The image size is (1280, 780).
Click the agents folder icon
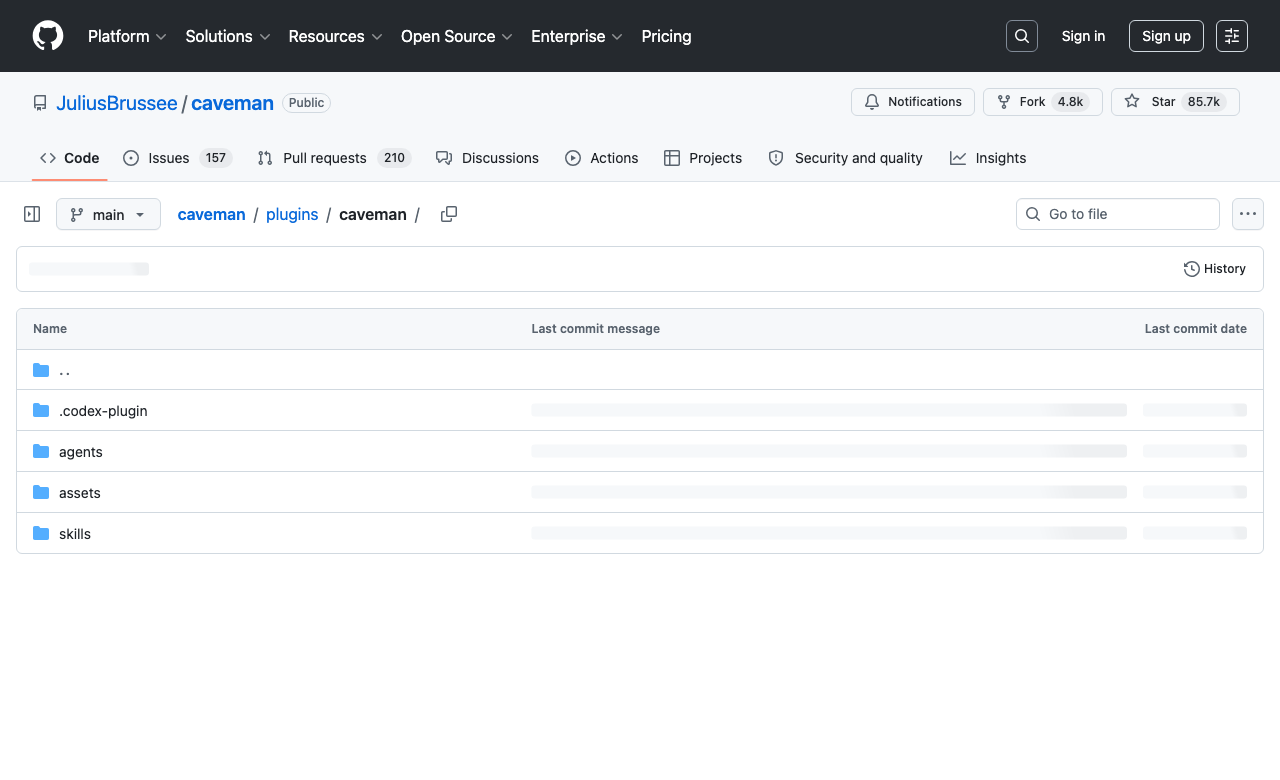pos(41,452)
